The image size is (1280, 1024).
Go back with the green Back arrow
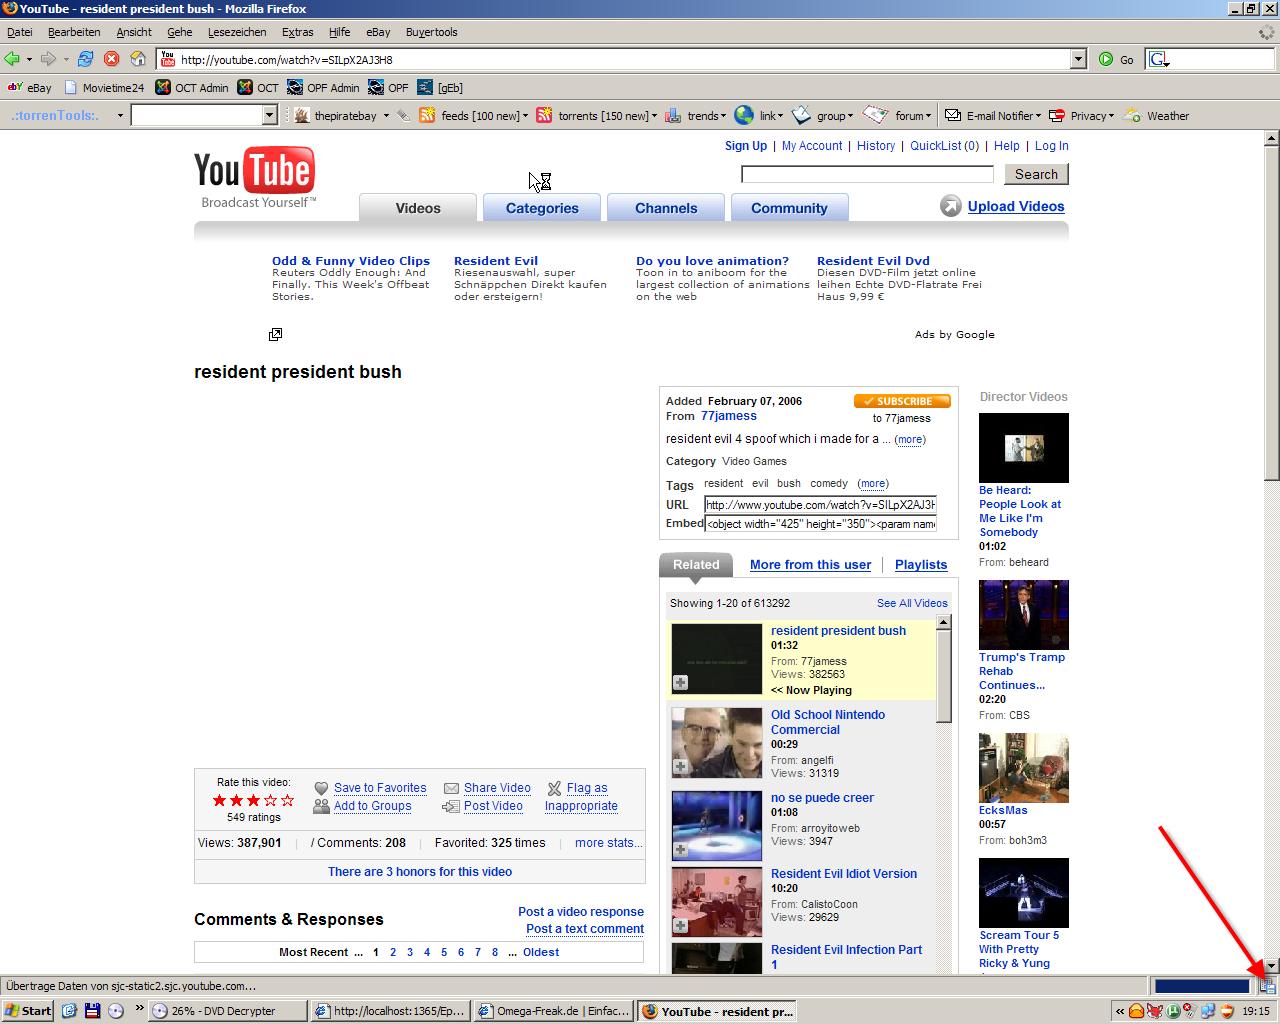tap(12, 59)
